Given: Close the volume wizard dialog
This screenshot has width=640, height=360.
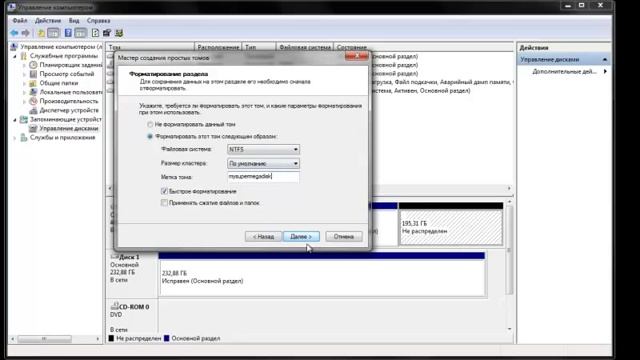Looking at the screenshot, I should click(x=356, y=56).
